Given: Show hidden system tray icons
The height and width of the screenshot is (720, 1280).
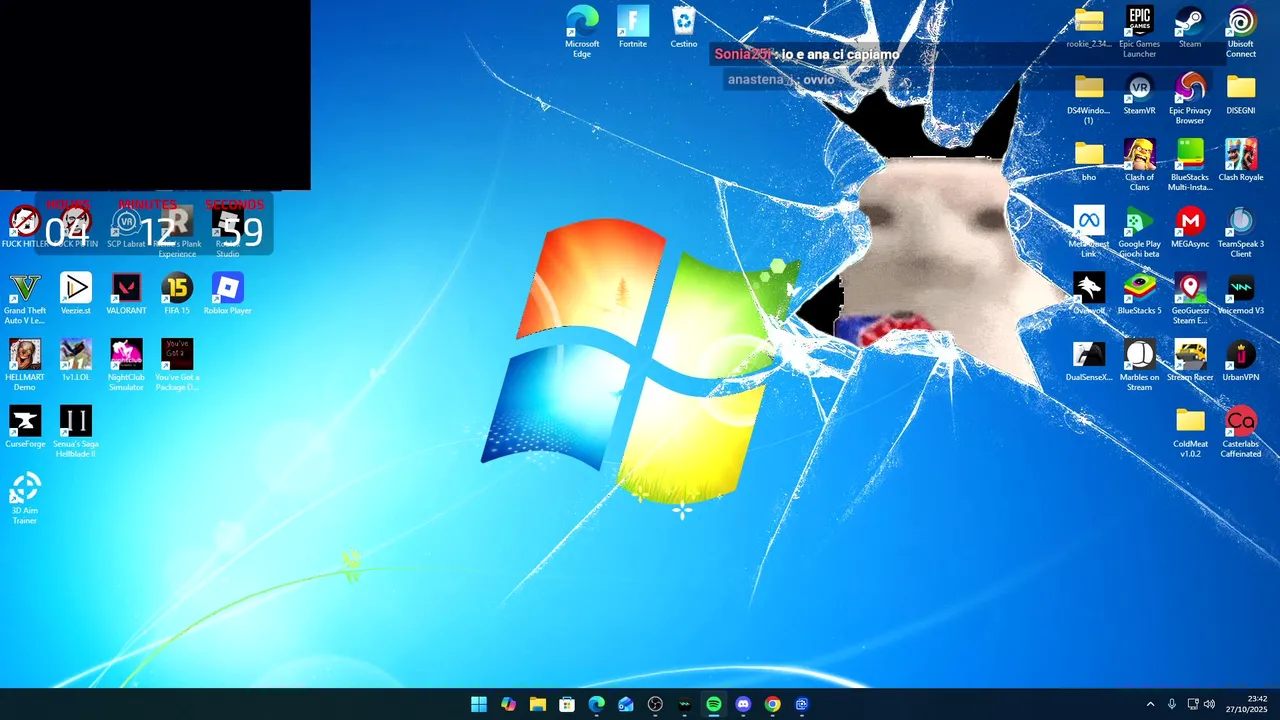Looking at the screenshot, I should pos(1150,704).
